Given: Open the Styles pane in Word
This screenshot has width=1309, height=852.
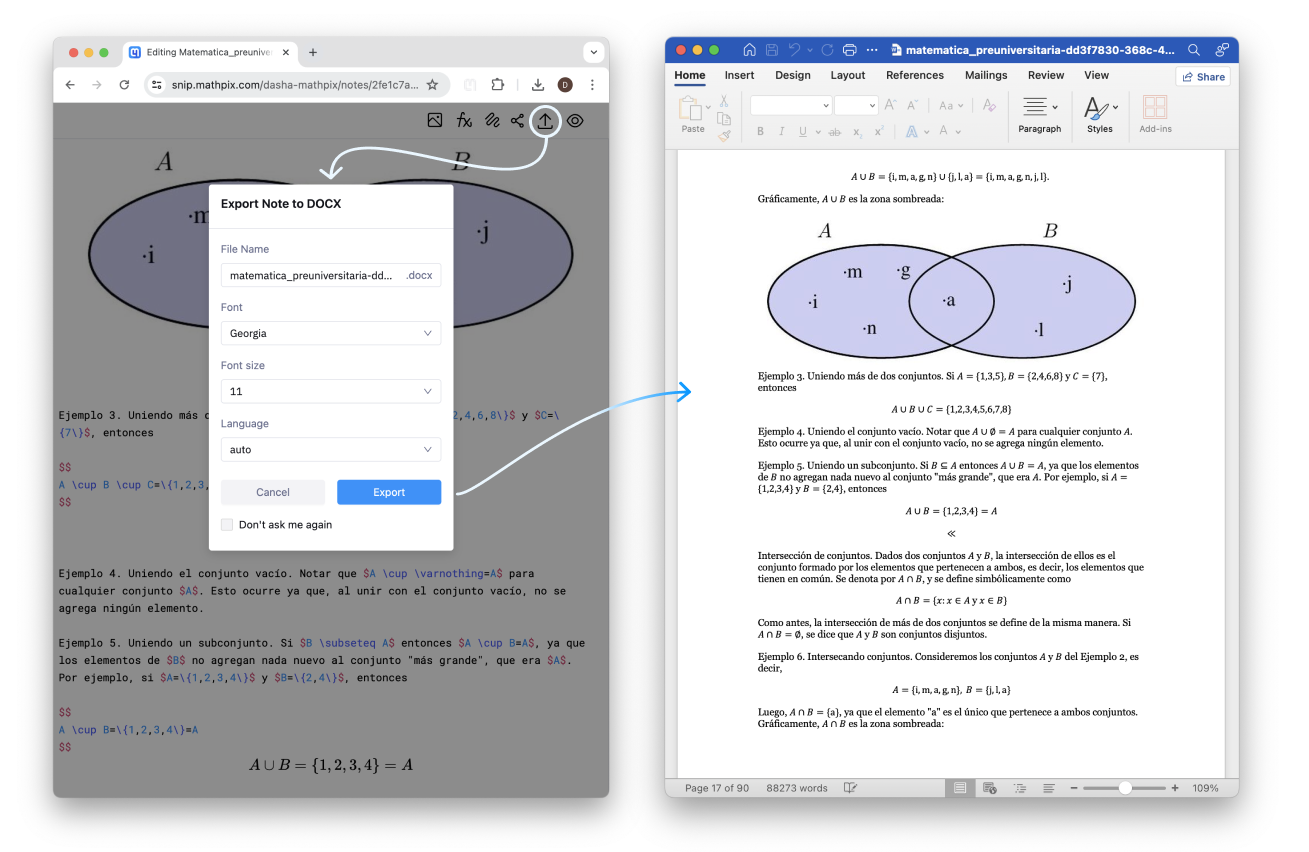Looking at the screenshot, I should click(1099, 113).
